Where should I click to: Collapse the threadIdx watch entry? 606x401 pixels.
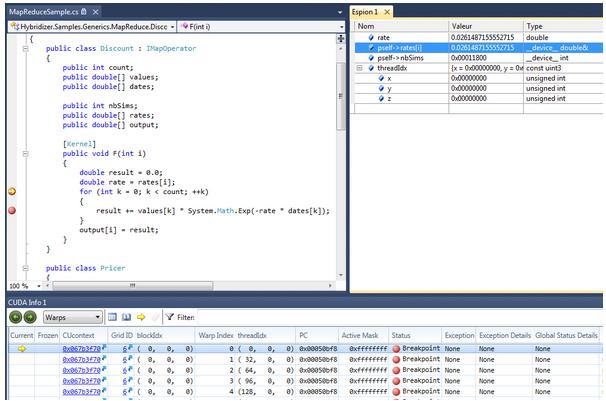360,68
